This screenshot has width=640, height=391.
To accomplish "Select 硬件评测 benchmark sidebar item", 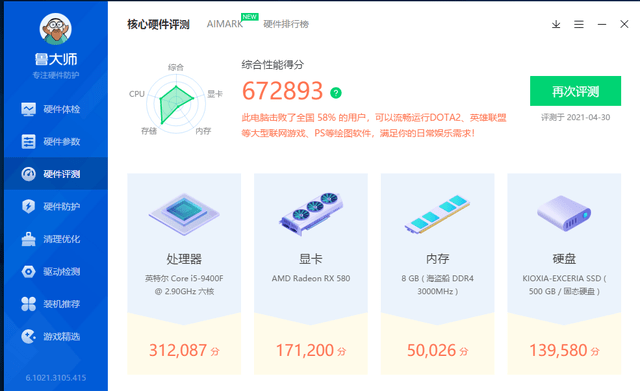I will pos(56,174).
